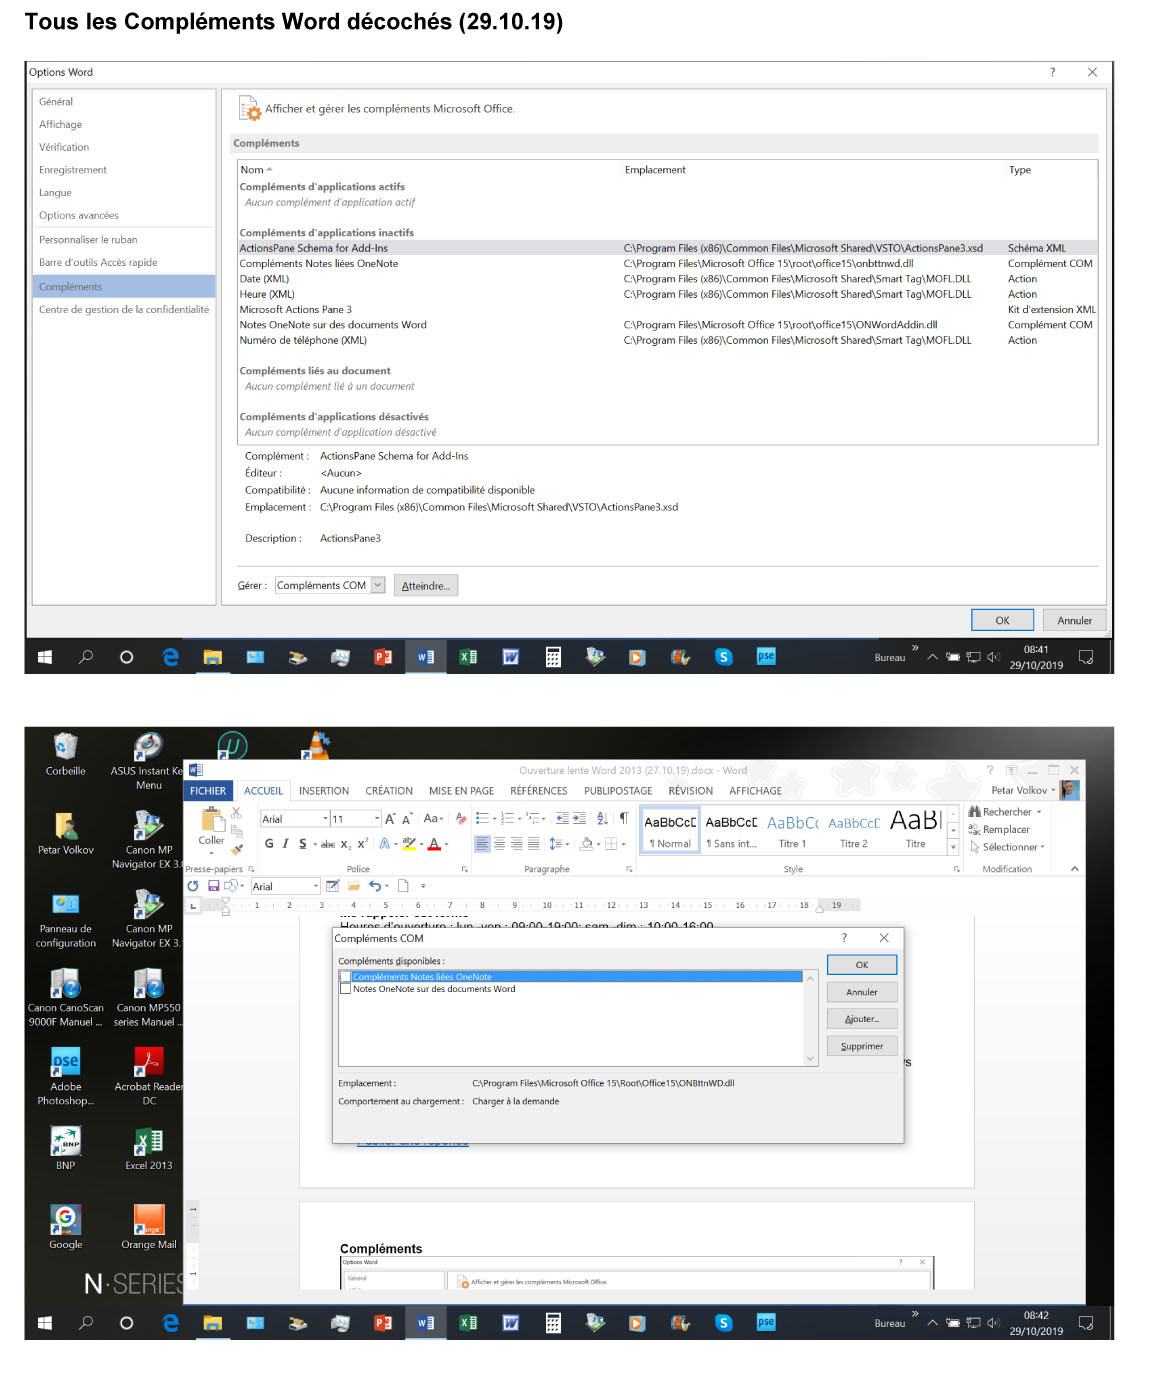Increase font size with the large A icon
The height and width of the screenshot is (1400, 1170).
390,818
